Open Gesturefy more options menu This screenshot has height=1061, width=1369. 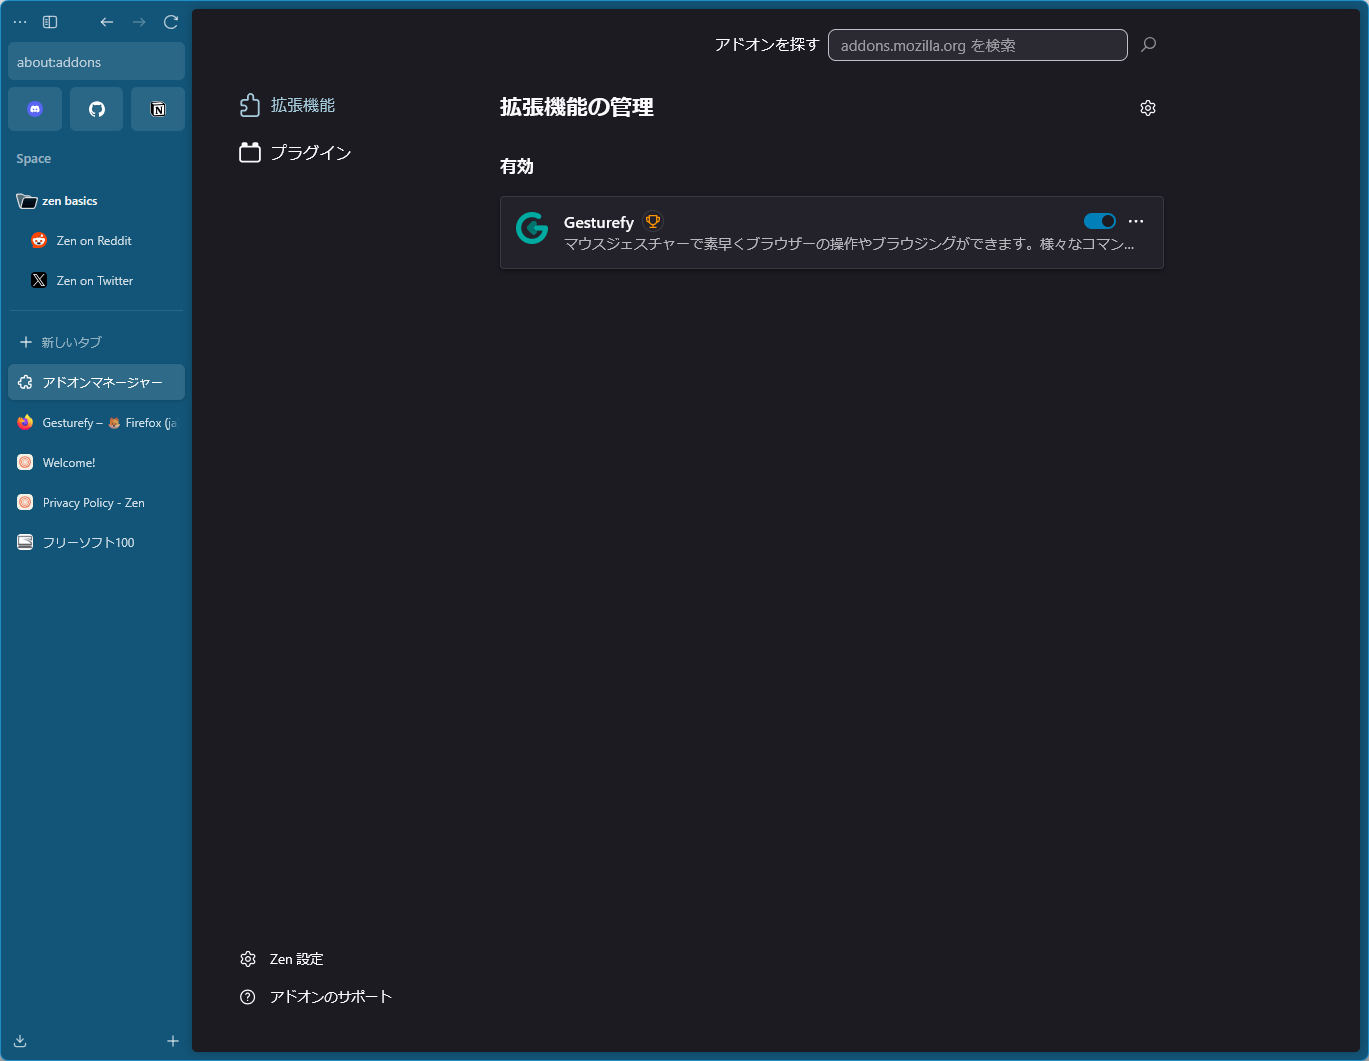[1136, 221]
